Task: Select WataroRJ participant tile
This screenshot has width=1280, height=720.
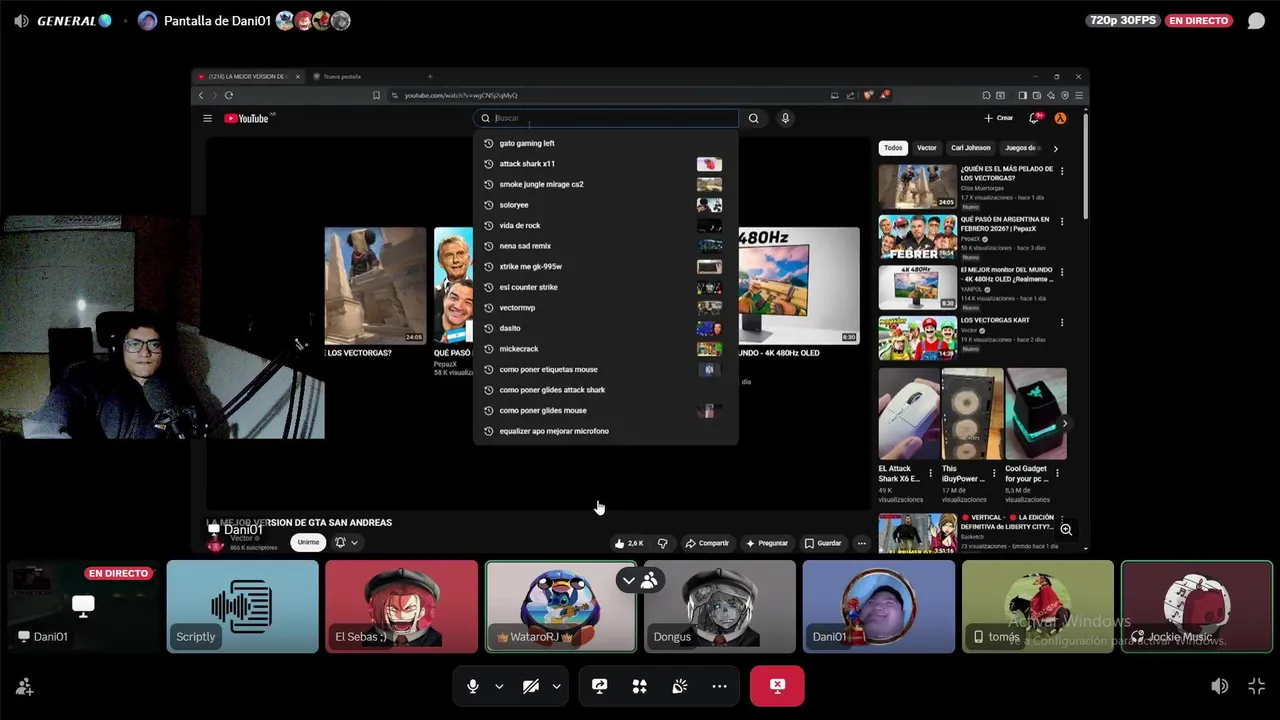Action: point(560,606)
